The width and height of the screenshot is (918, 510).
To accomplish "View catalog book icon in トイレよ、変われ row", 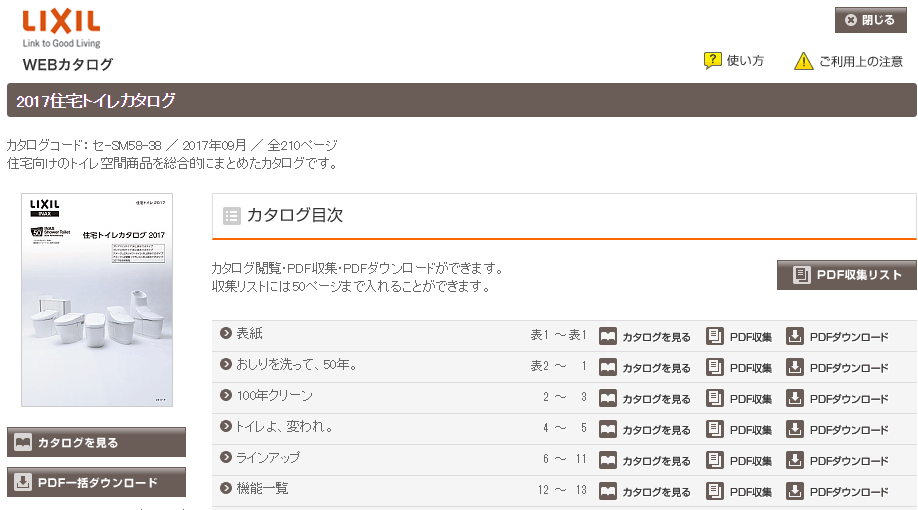I will coord(608,429).
